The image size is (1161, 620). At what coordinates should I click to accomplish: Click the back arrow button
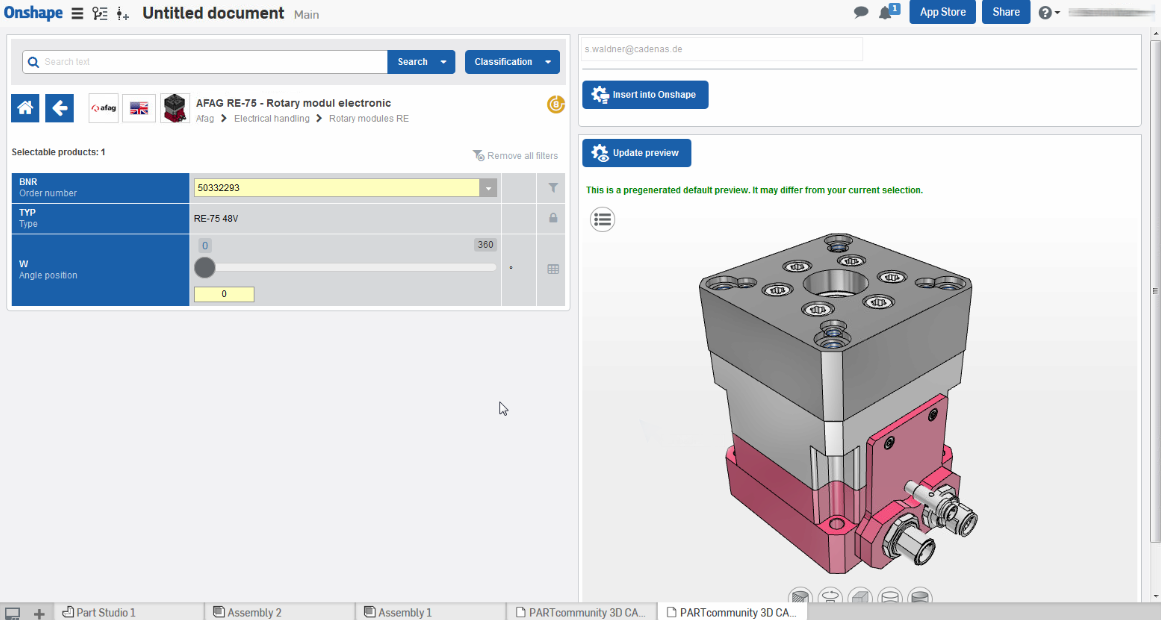[60, 108]
